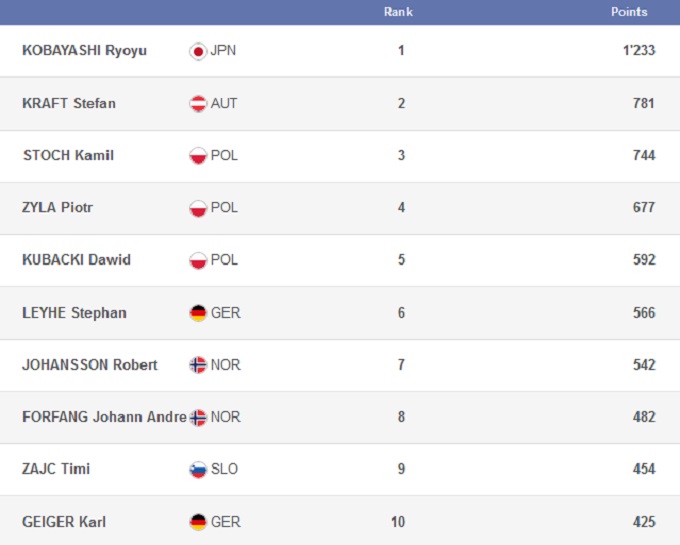Click Austria flag icon beside Kraft
680x545 pixels.
tap(198, 103)
